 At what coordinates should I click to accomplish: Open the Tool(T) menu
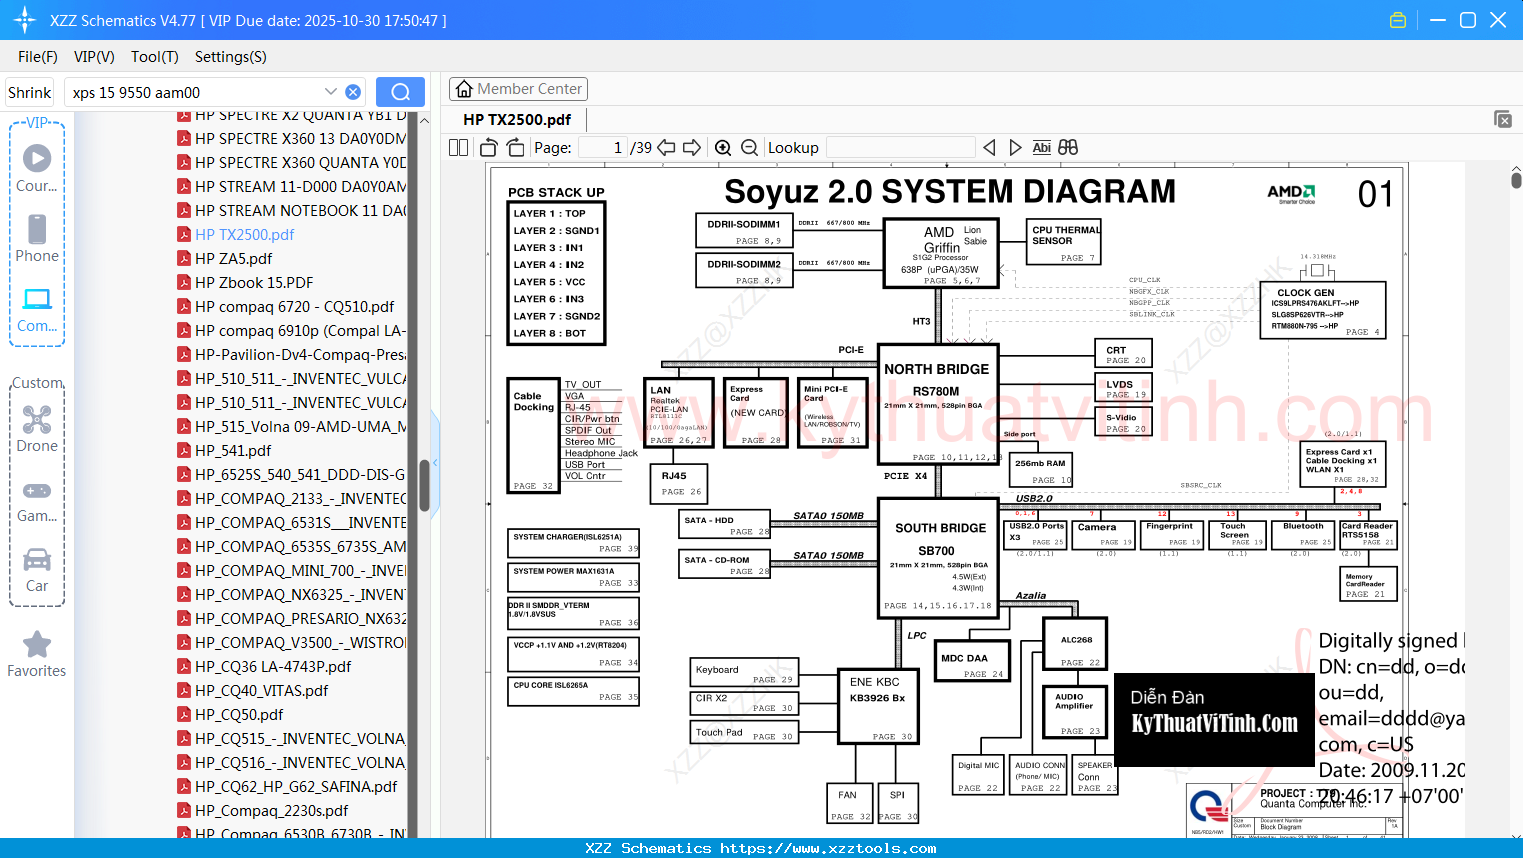pos(155,57)
